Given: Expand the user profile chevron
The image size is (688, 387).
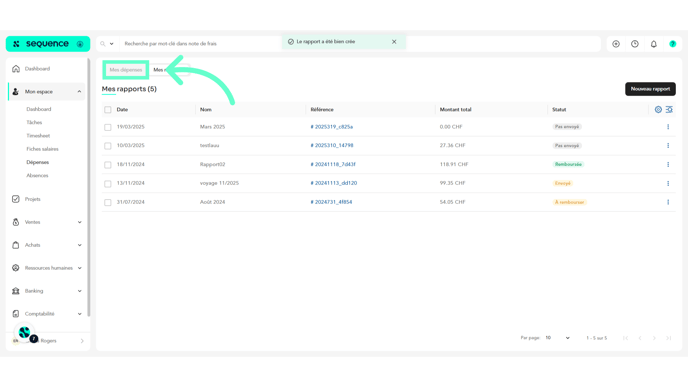Looking at the screenshot, I should (82, 341).
